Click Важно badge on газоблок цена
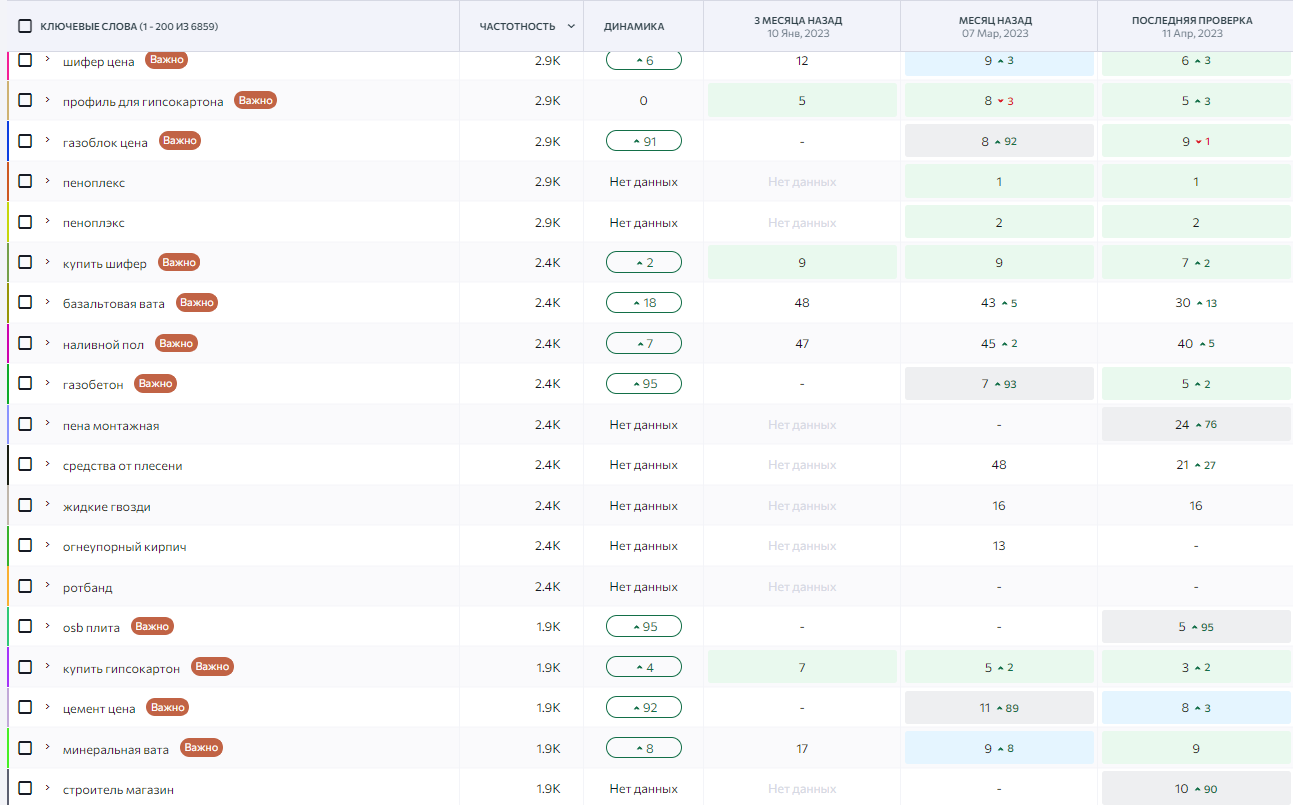 [180, 141]
